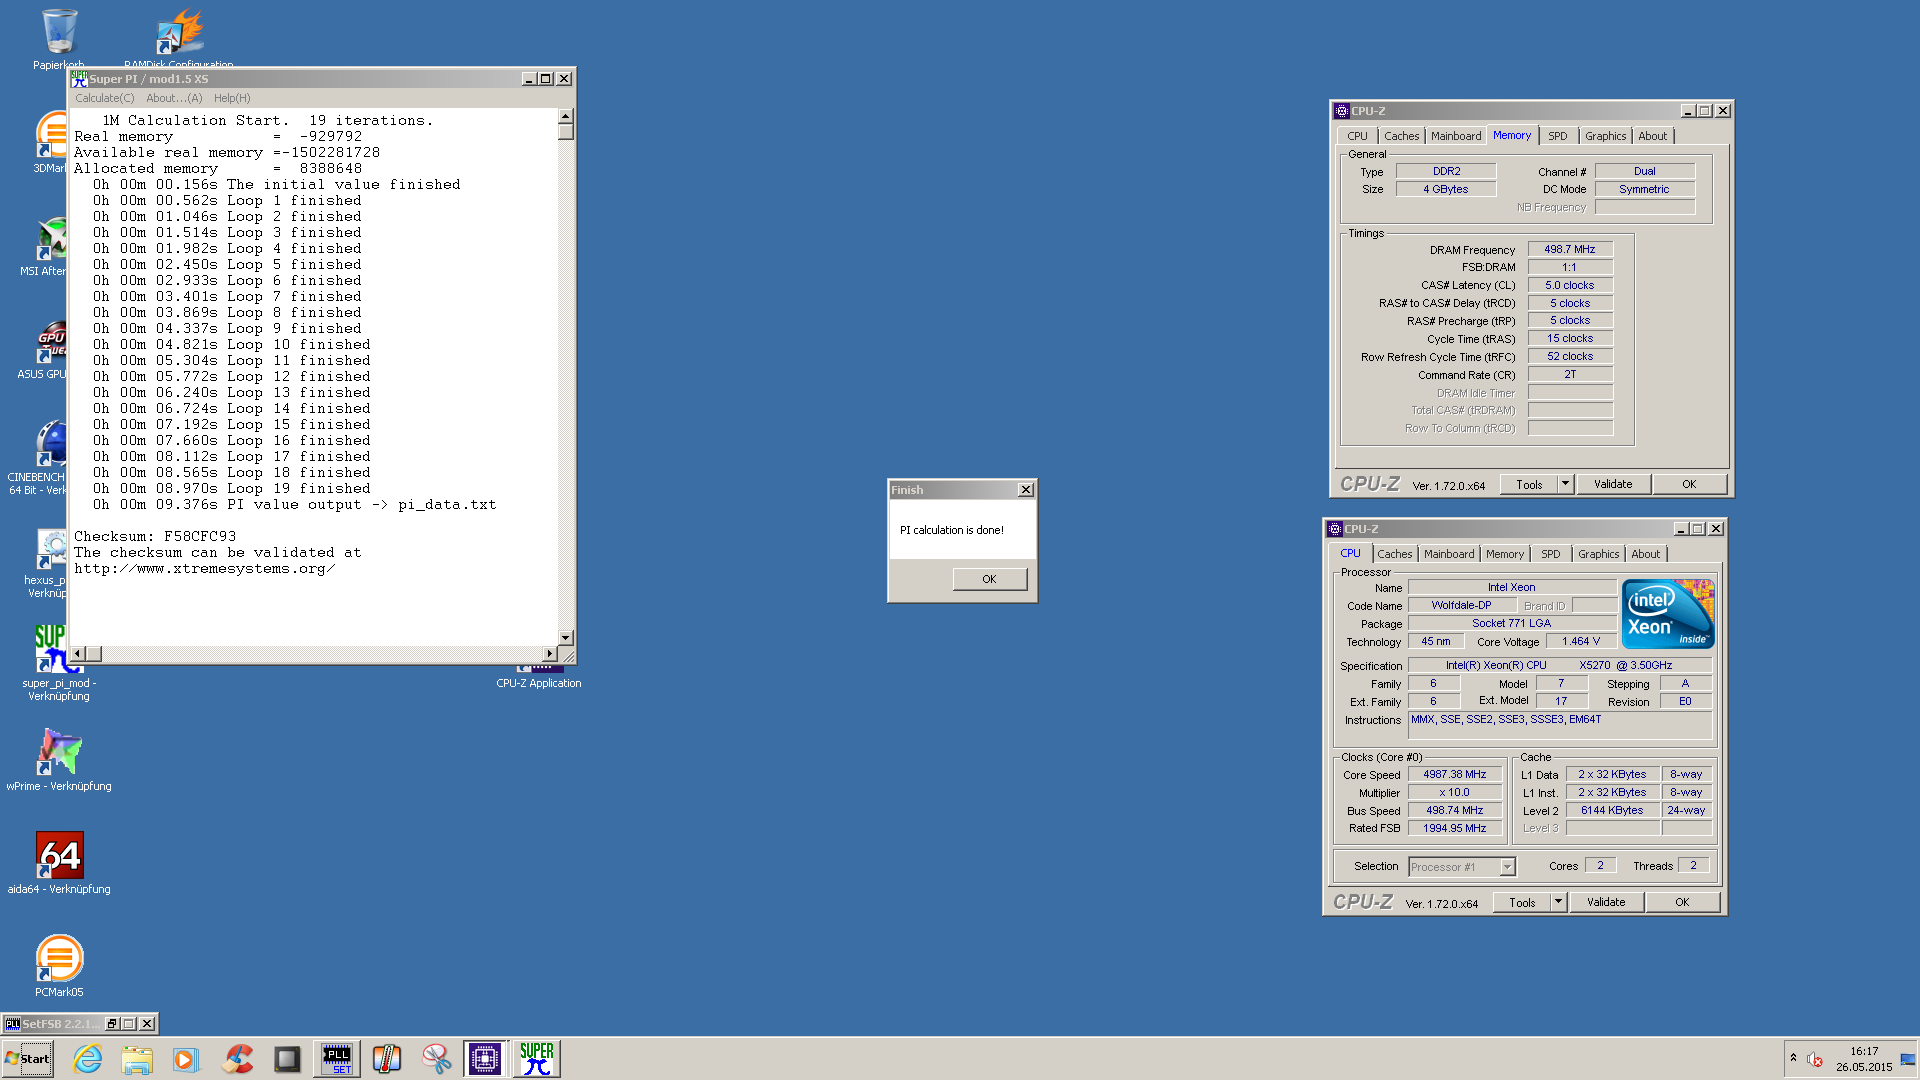Click the Intel Xeon inside logo
1920x1080 pixels.
pos(1667,614)
